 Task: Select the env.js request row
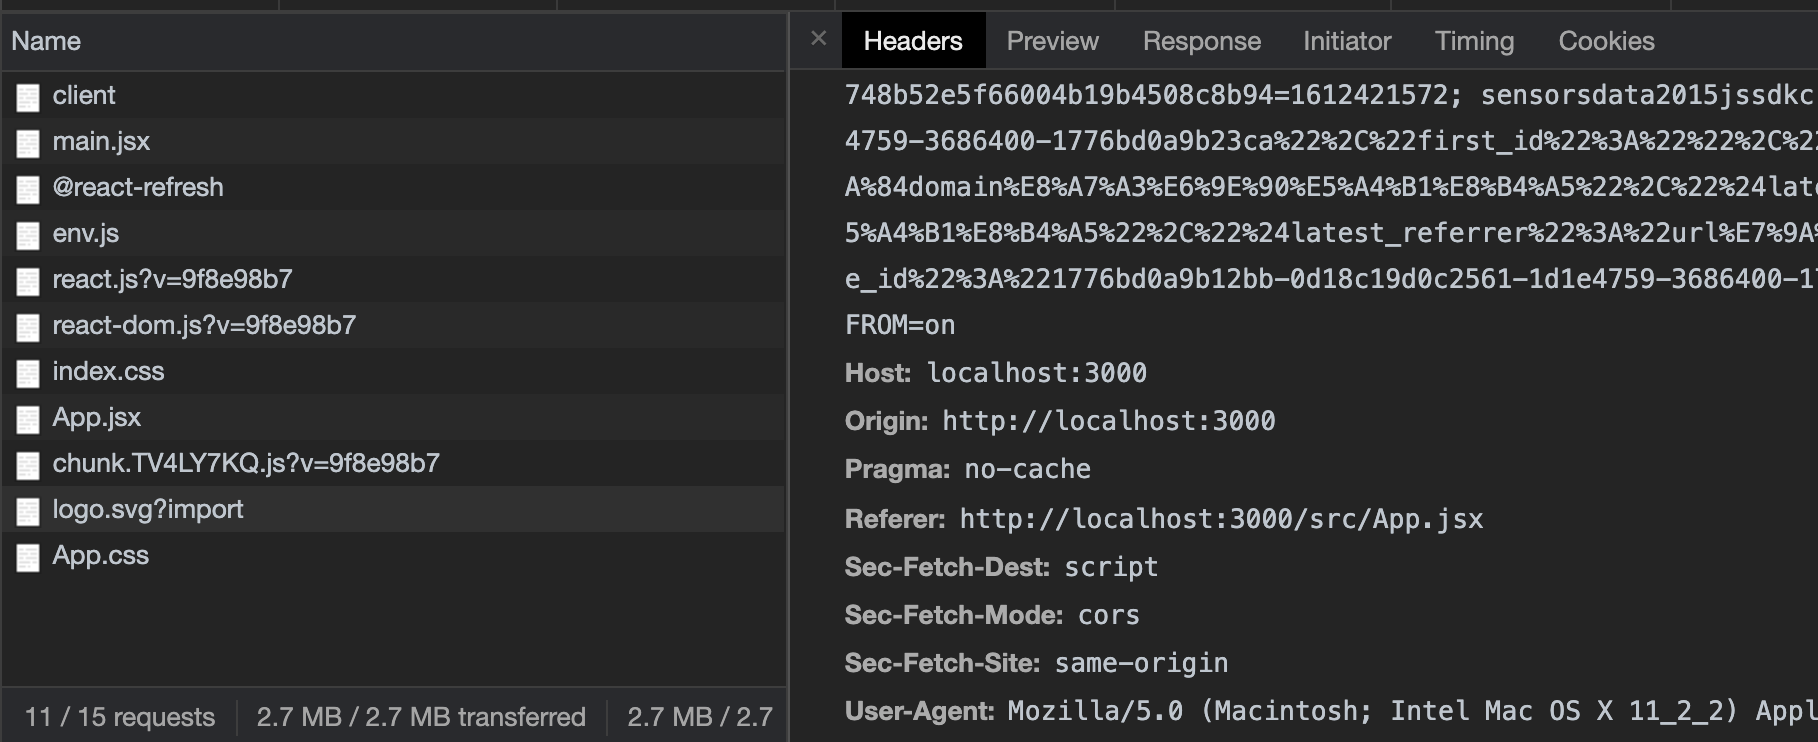pos(394,233)
